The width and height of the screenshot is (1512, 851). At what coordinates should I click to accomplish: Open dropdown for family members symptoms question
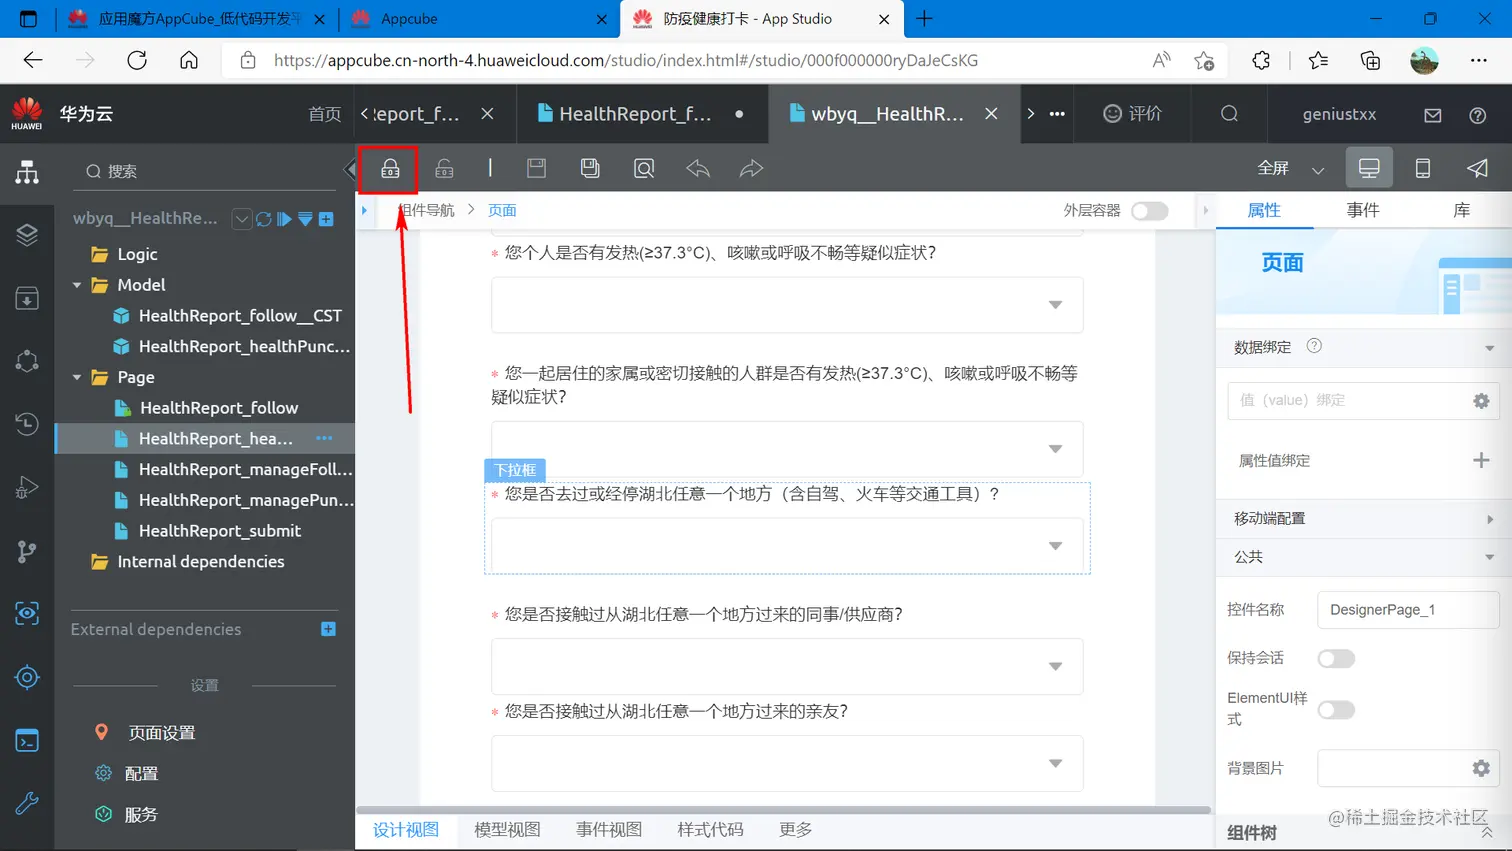pyautogui.click(x=787, y=449)
